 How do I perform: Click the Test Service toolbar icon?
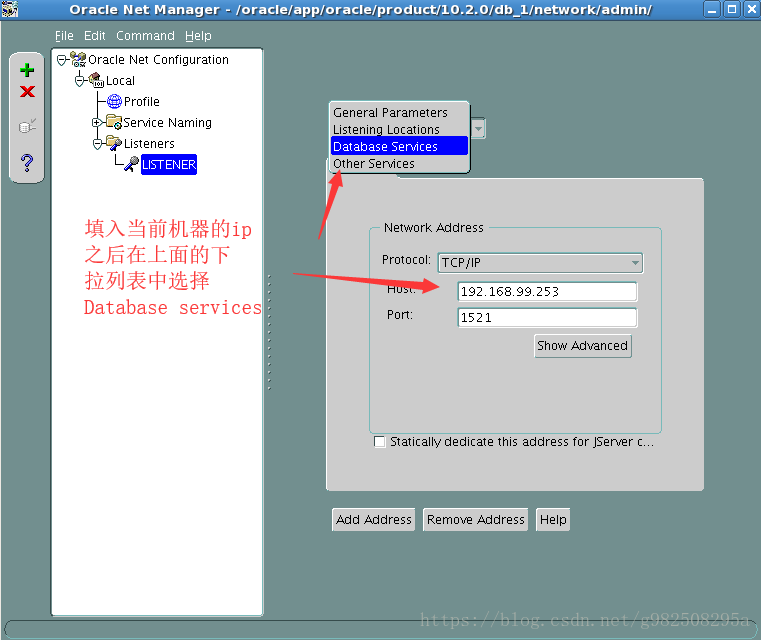[27, 126]
